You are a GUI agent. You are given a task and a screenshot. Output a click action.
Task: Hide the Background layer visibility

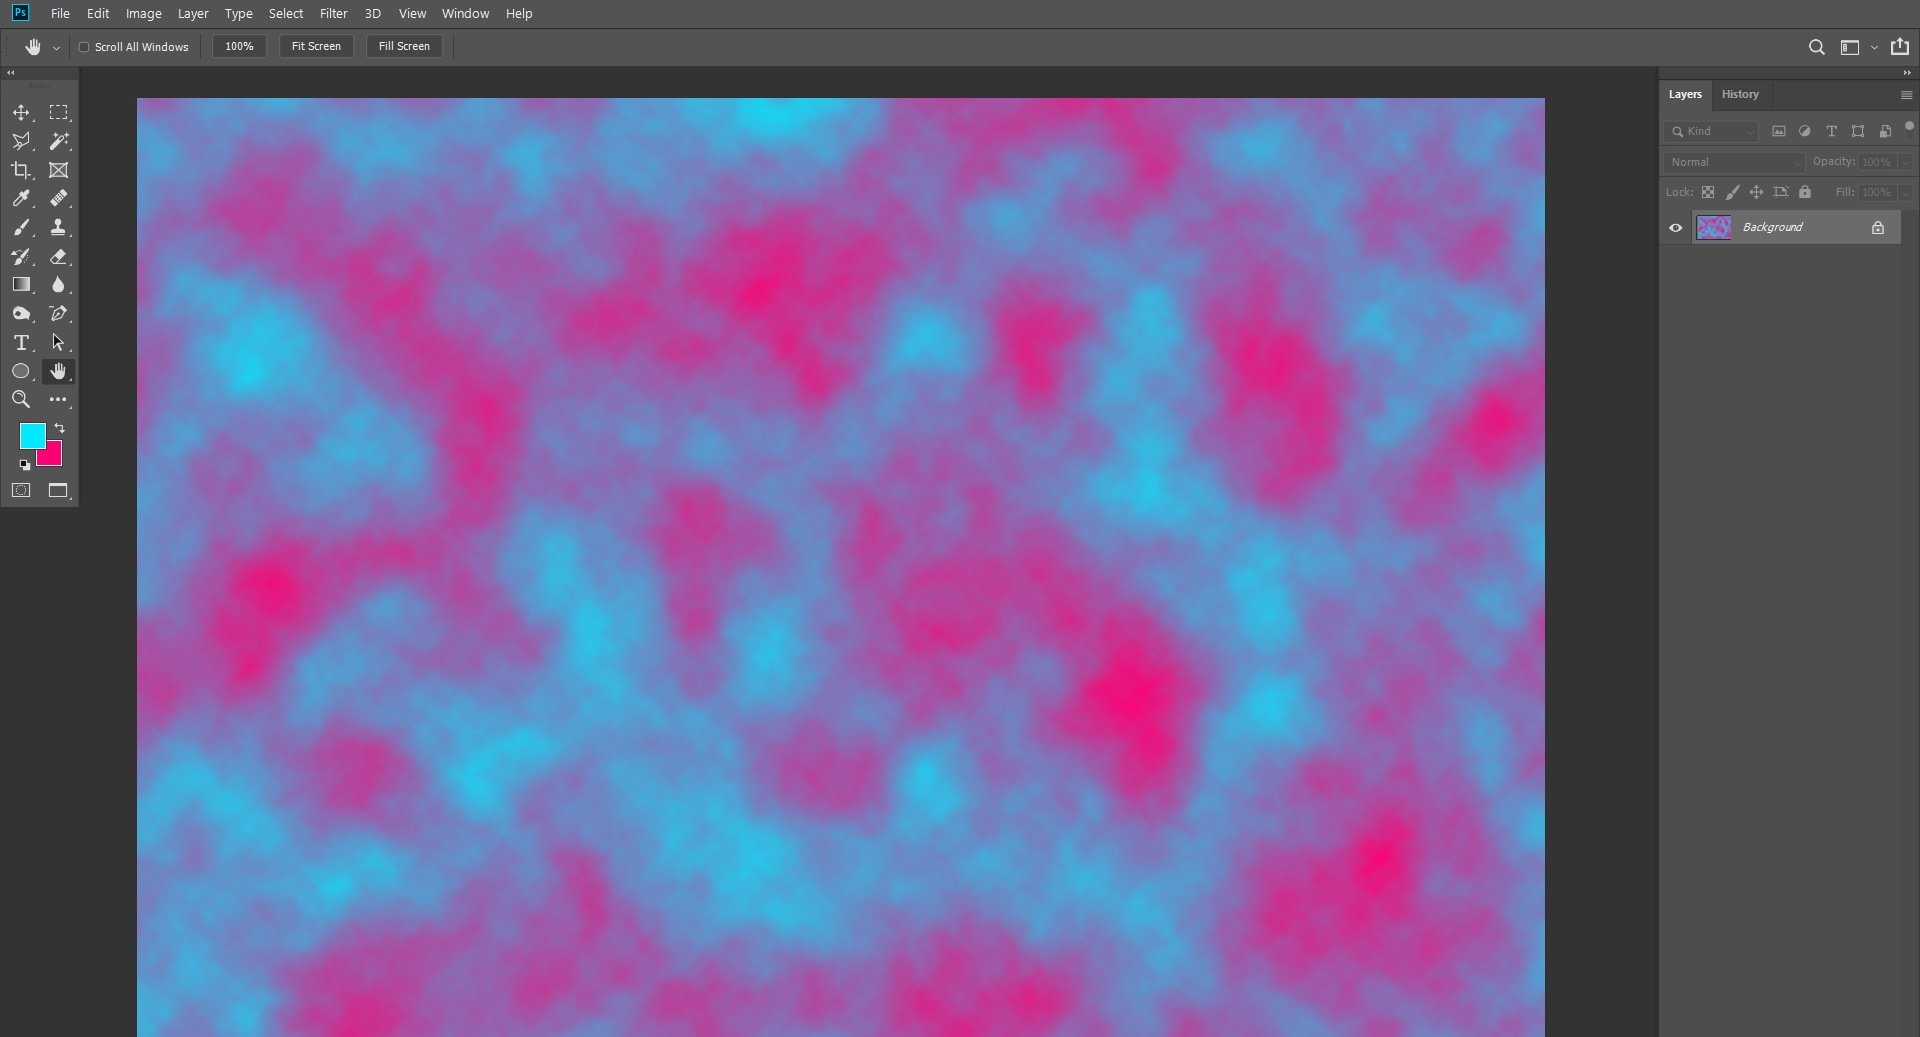pyautogui.click(x=1675, y=228)
